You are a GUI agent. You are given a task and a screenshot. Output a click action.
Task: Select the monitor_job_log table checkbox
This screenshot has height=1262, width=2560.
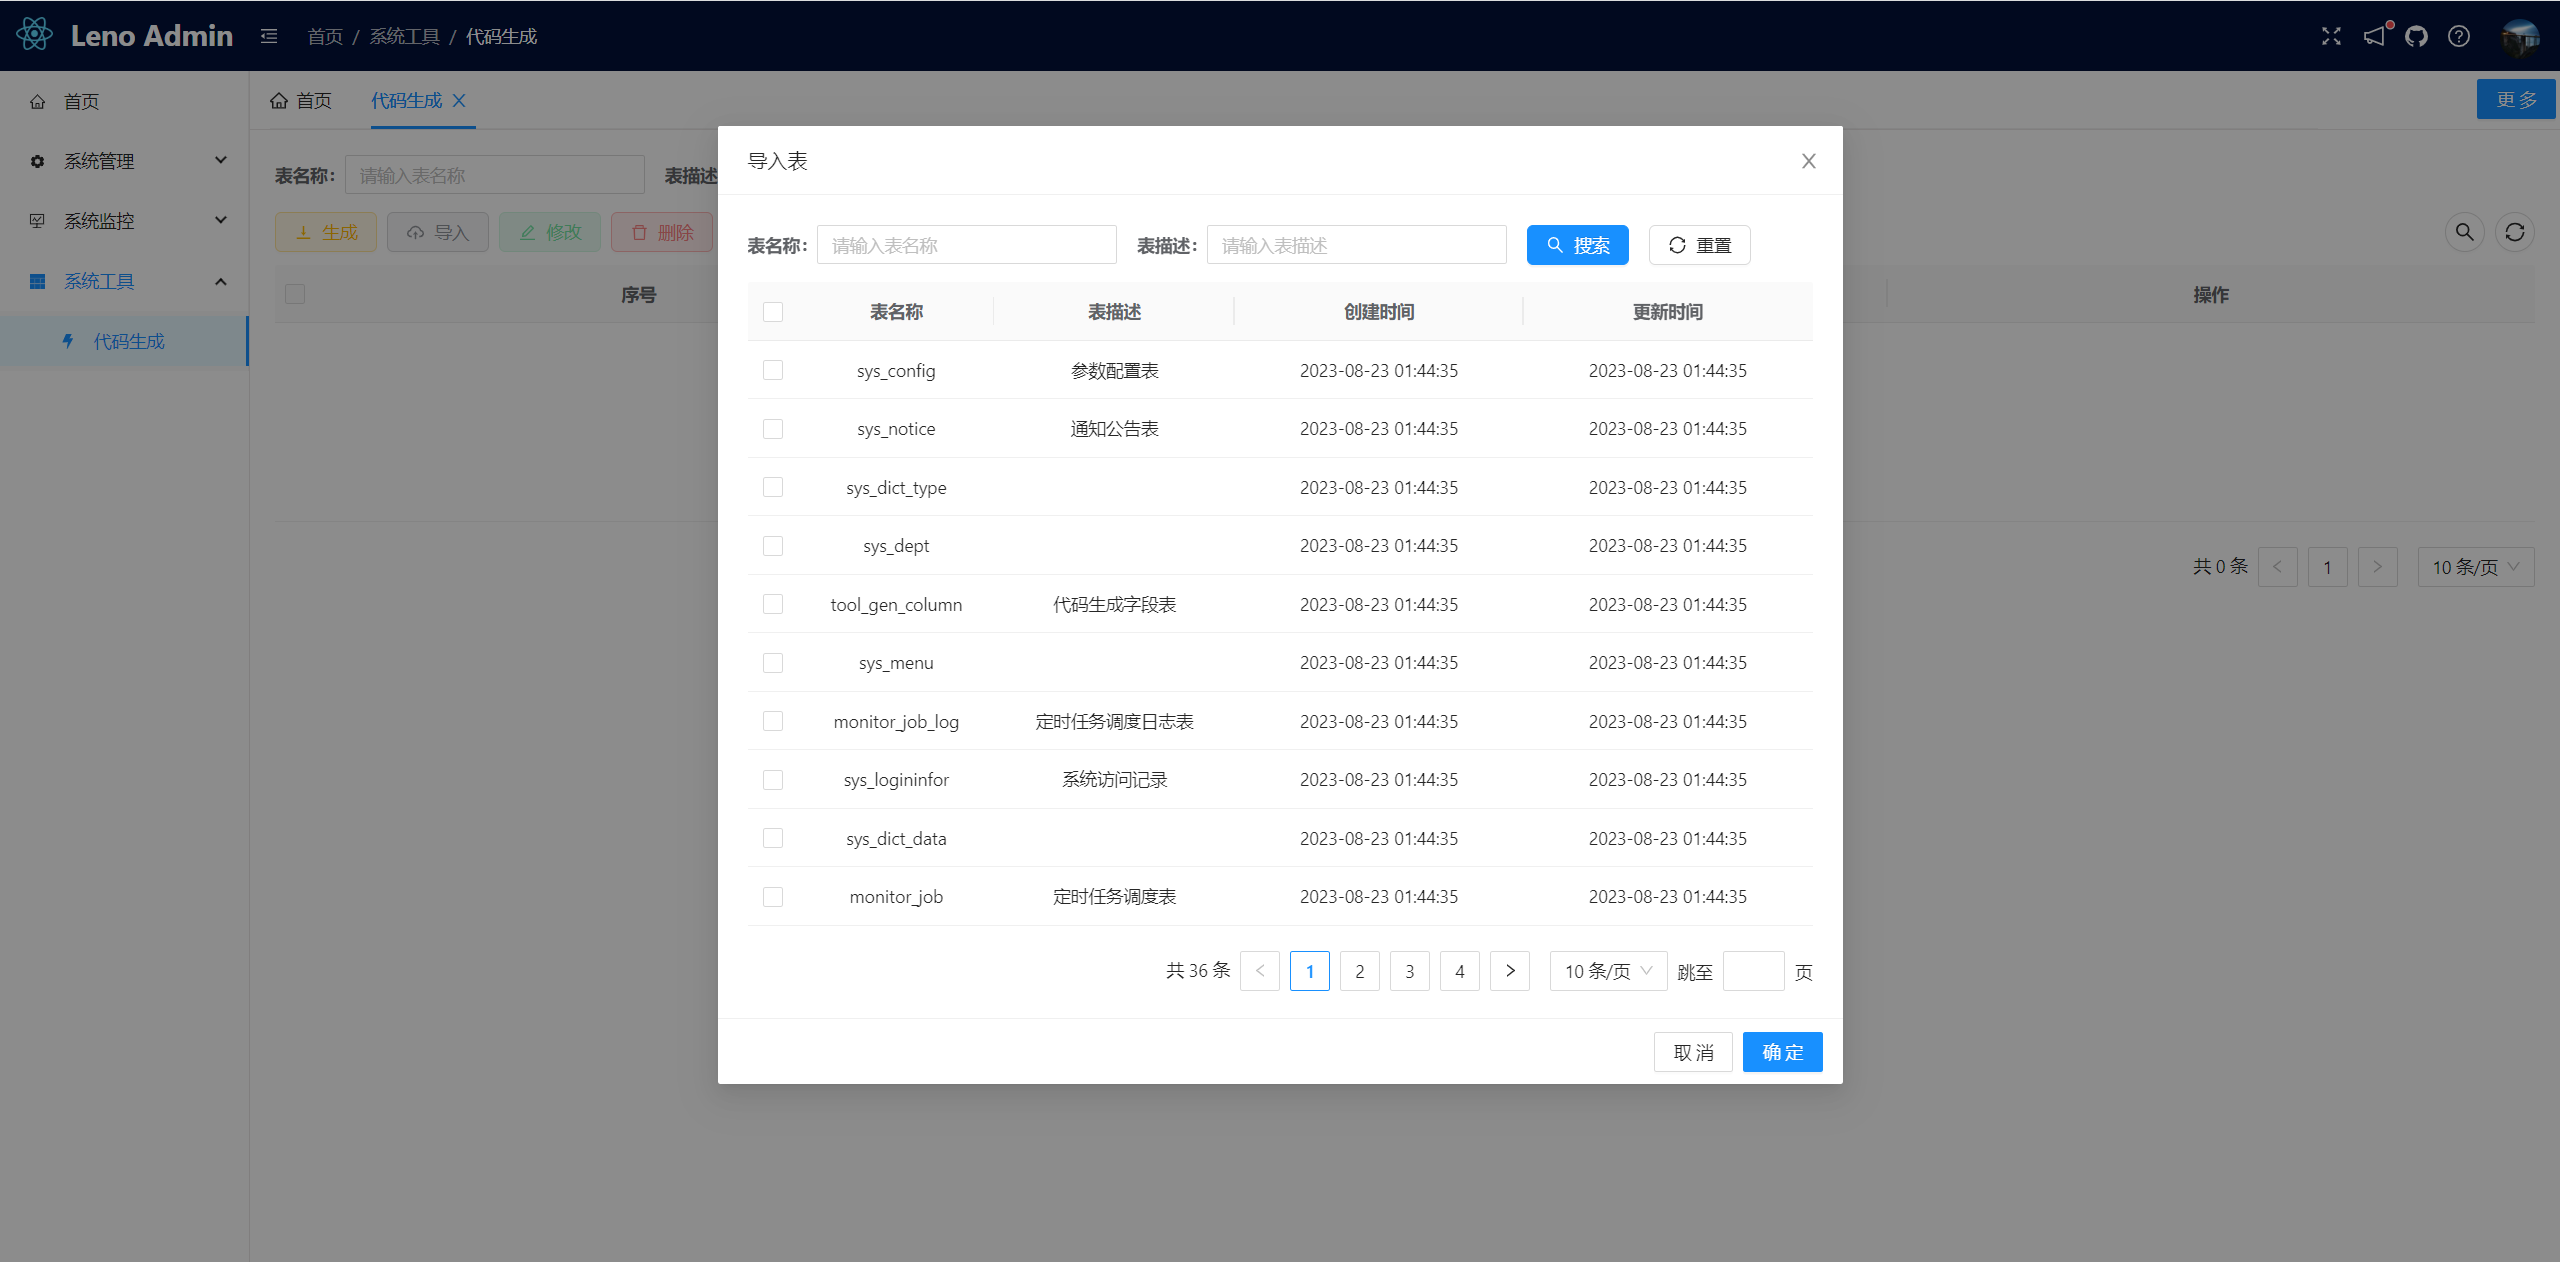pos(773,722)
